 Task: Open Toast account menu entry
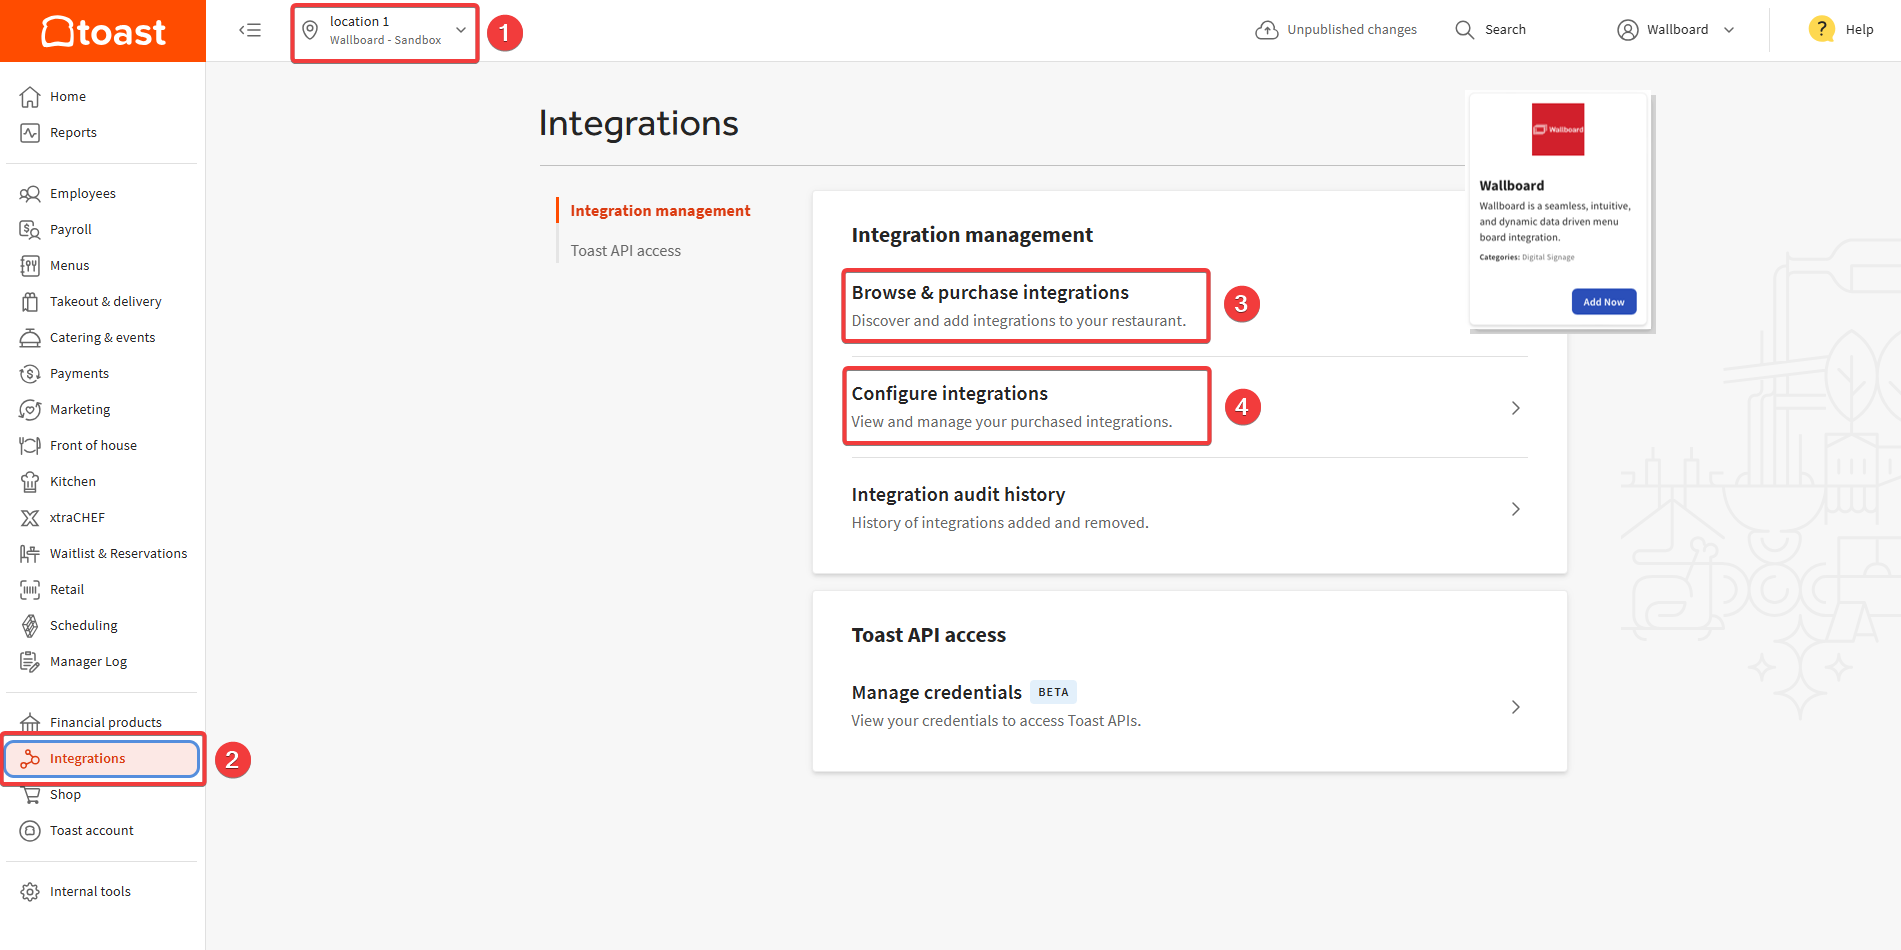92,831
